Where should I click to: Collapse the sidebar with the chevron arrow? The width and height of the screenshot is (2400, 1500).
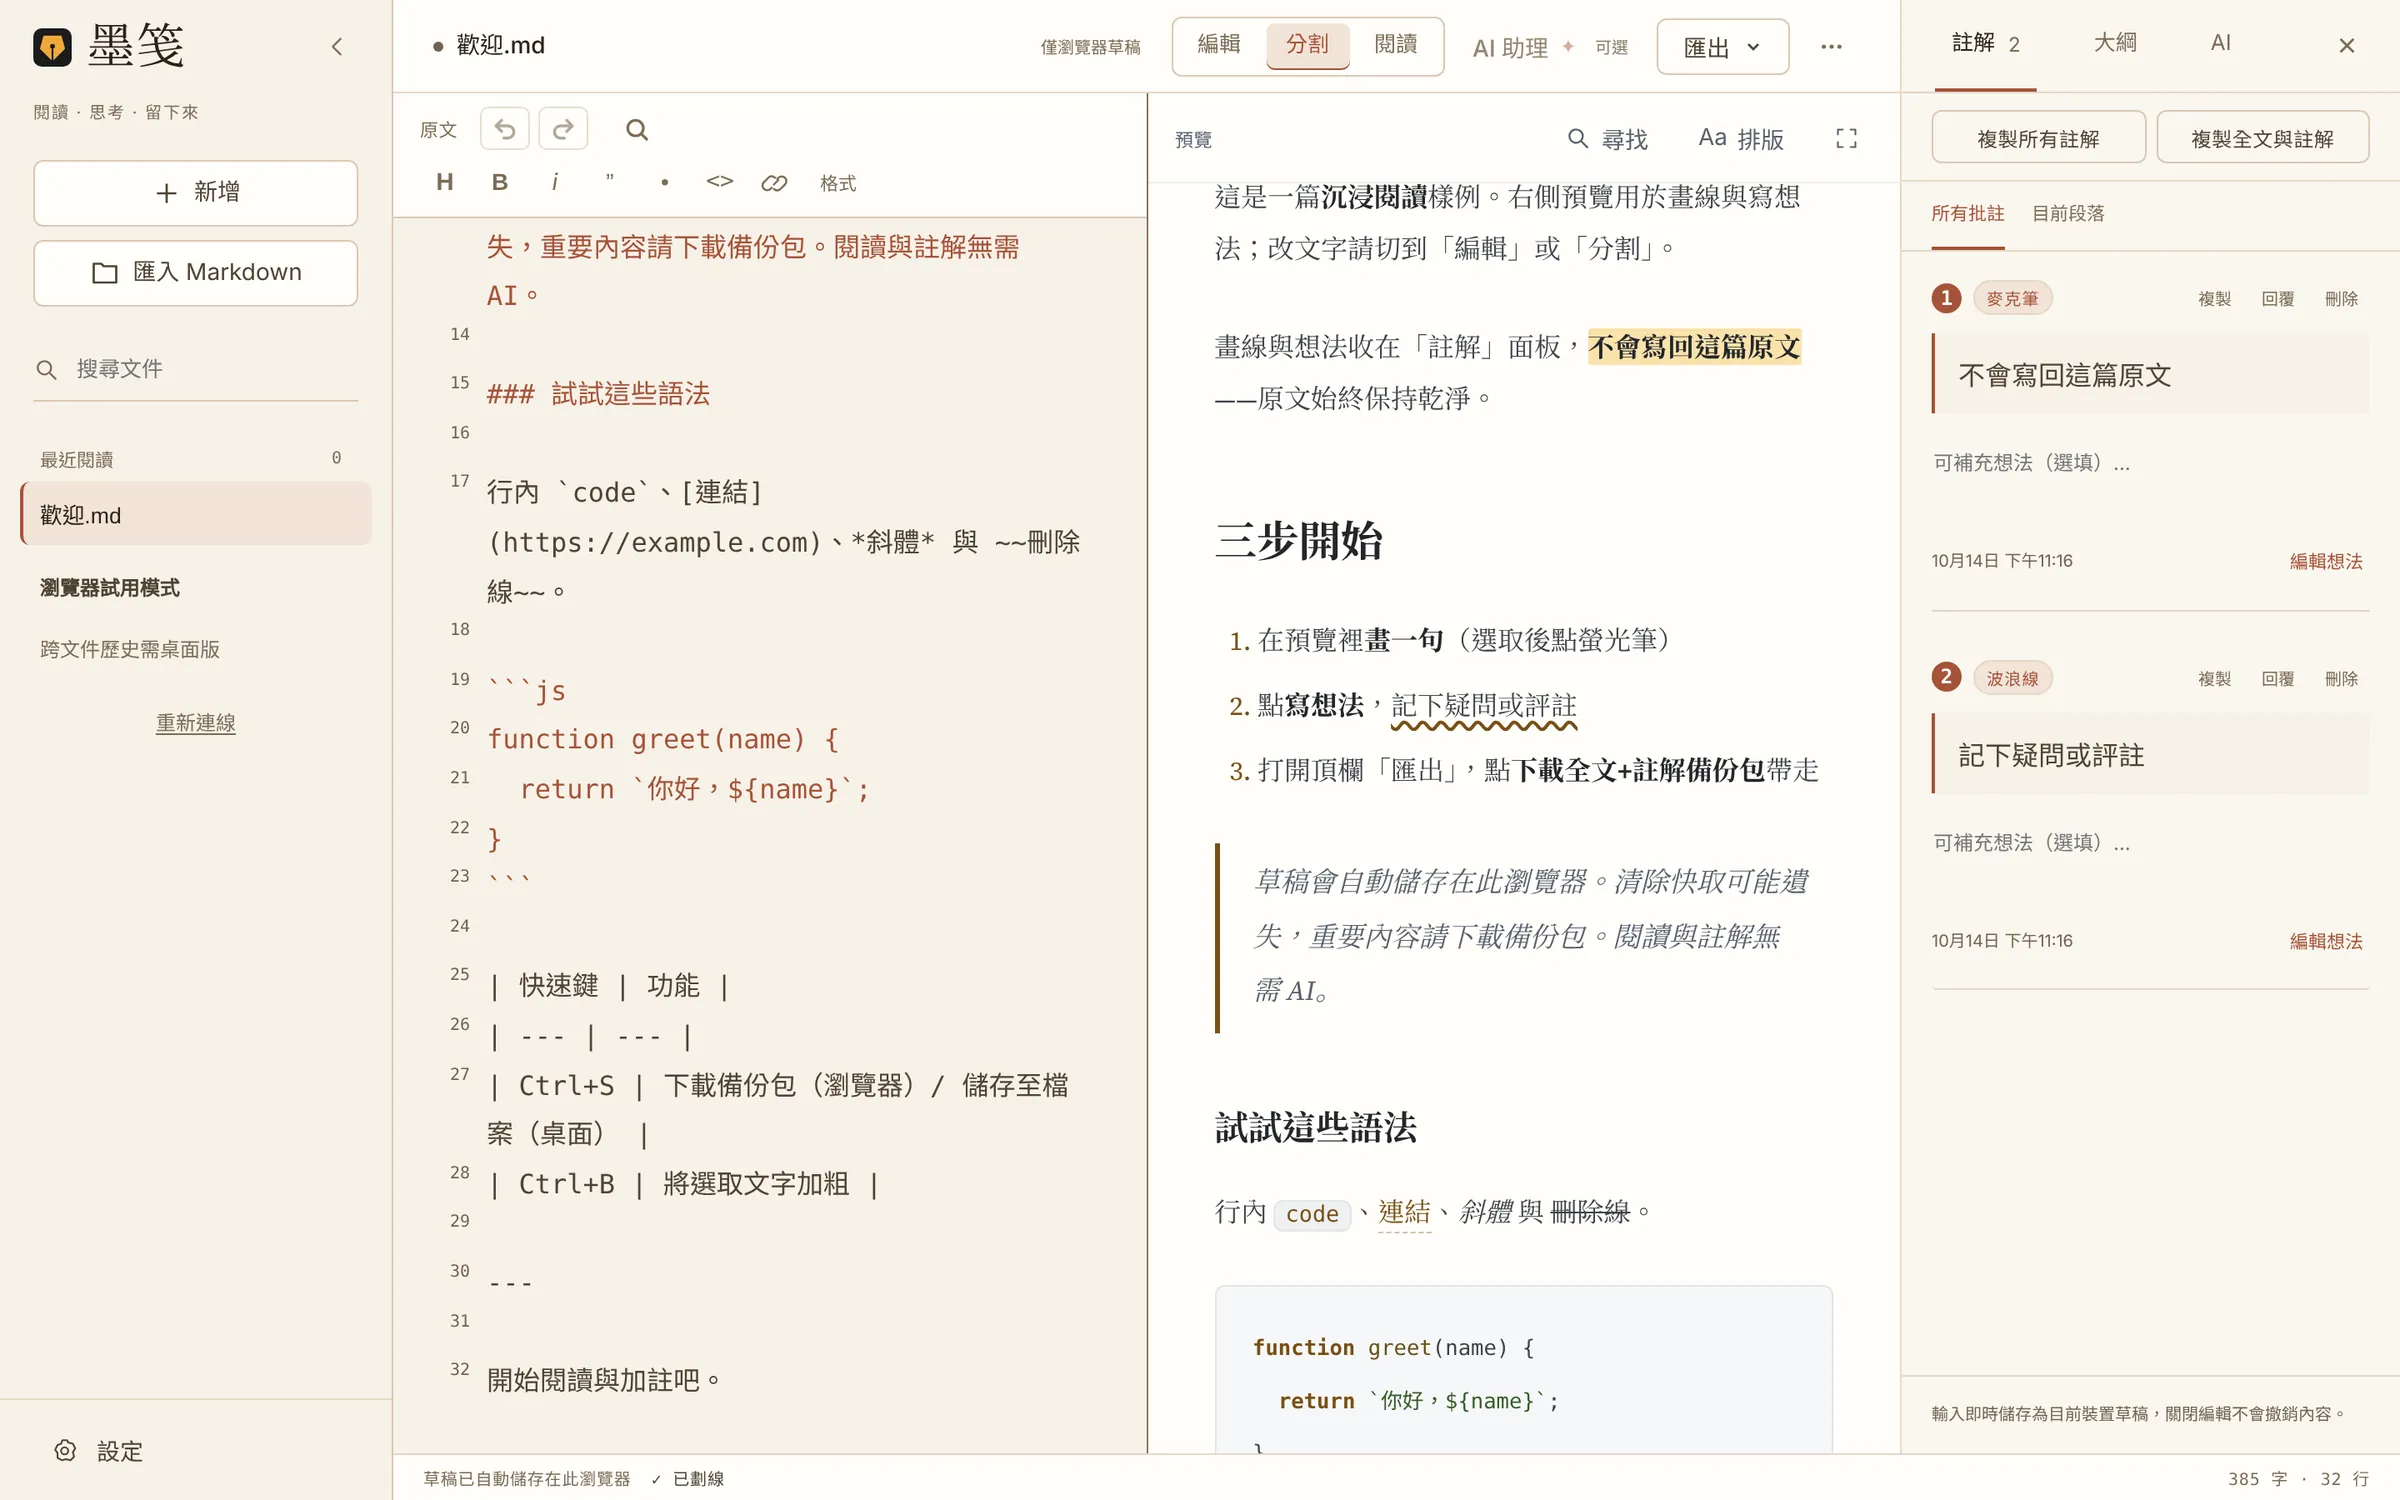coord(337,47)
